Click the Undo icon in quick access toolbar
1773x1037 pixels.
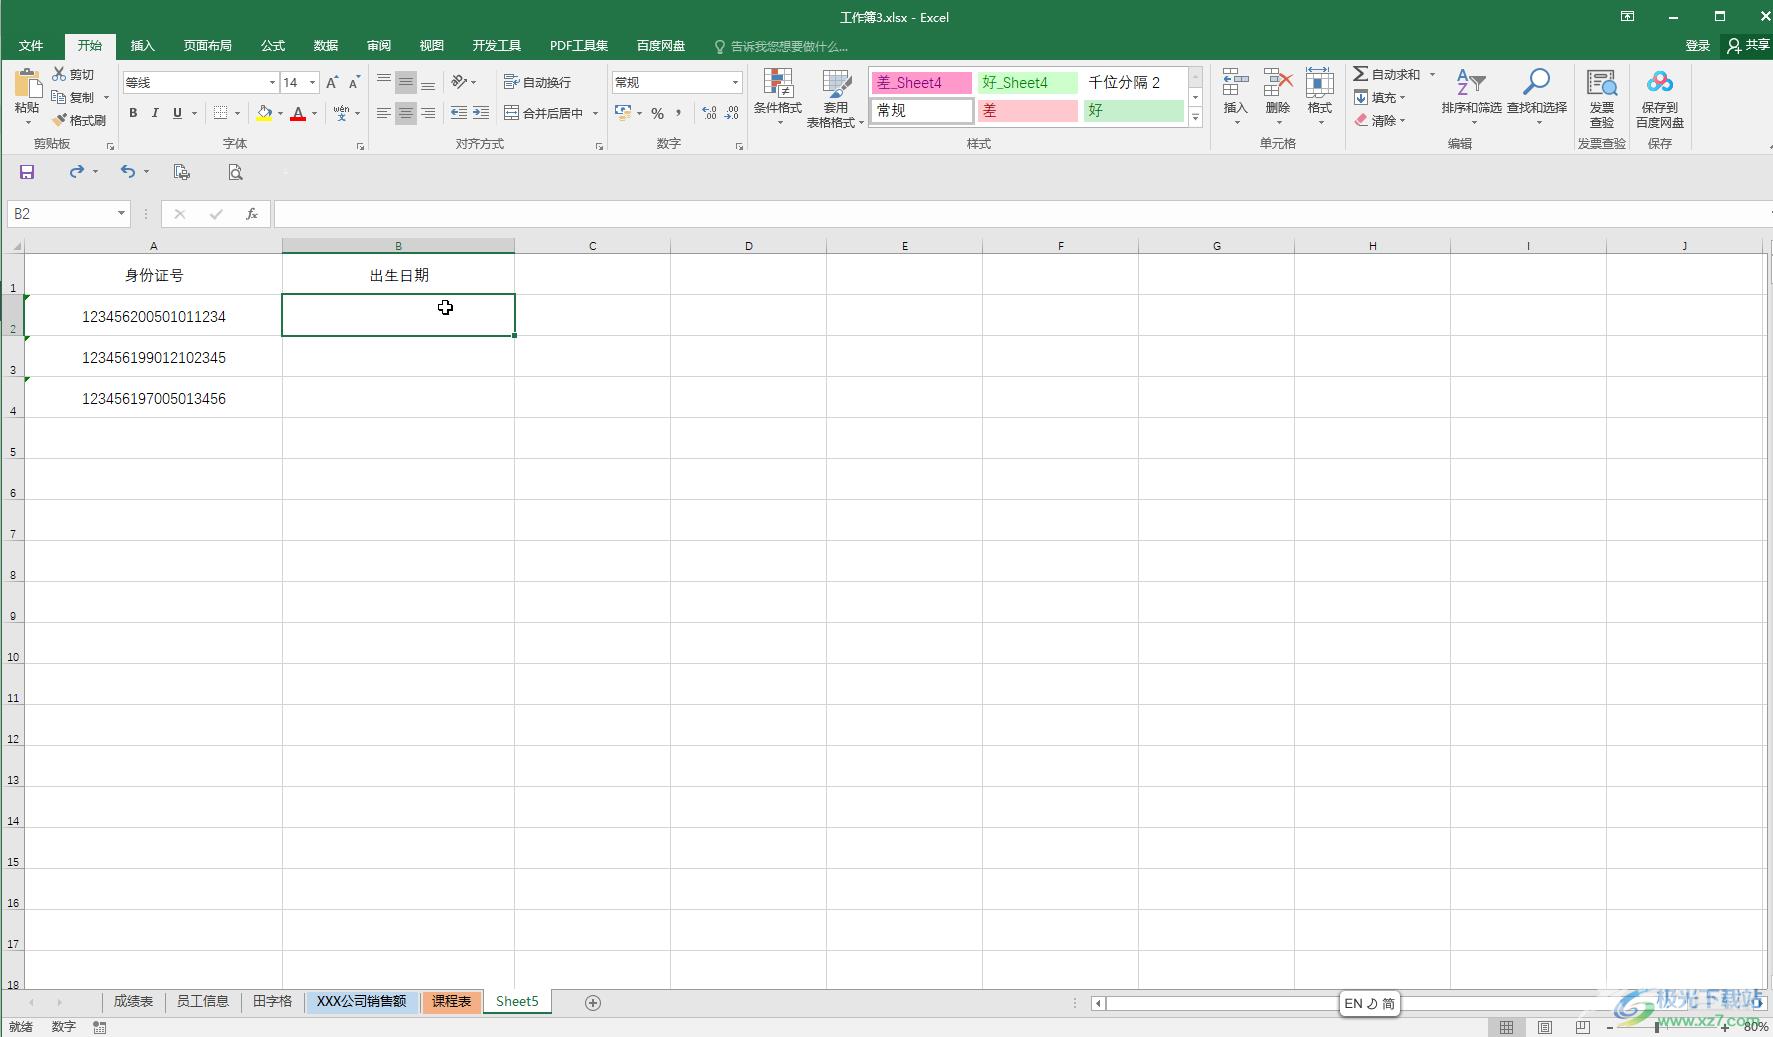pyautogui.click(x=127, y=172)
